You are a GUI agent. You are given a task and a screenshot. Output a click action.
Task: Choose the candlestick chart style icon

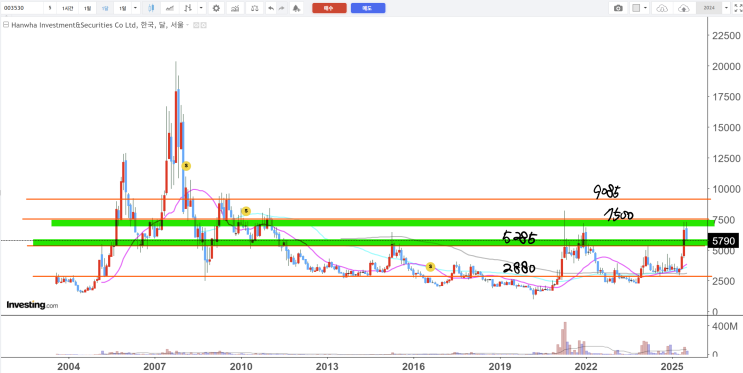point(151,8)
